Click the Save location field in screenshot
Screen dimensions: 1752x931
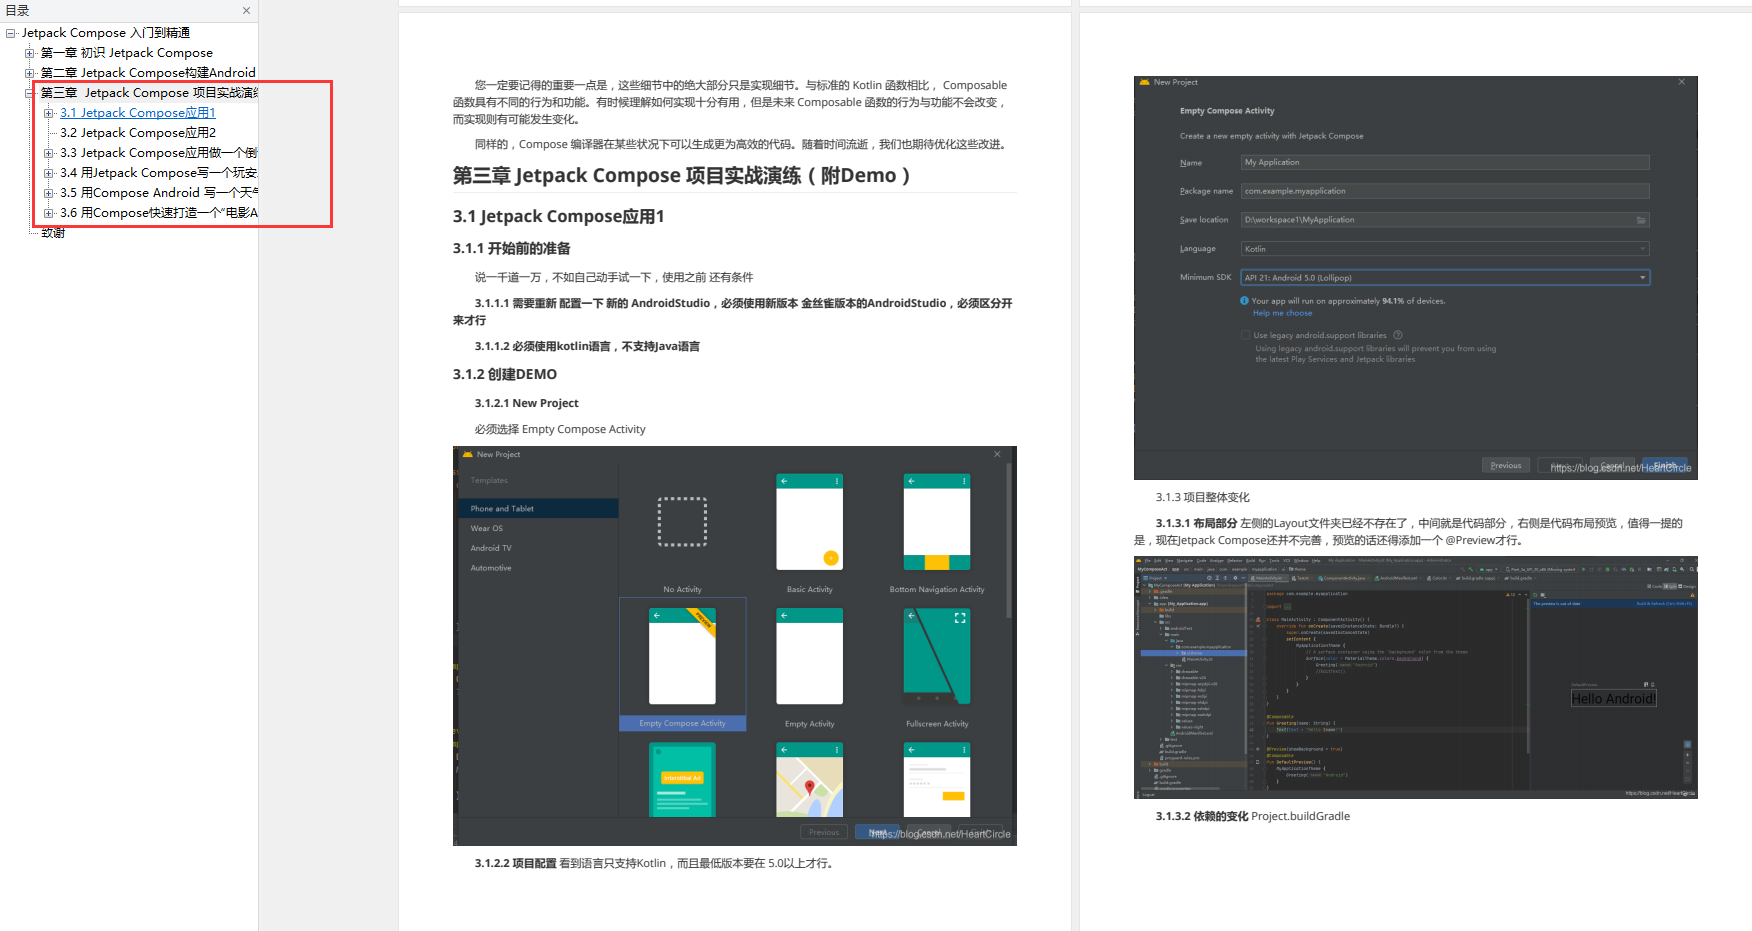coord(1445,220)
